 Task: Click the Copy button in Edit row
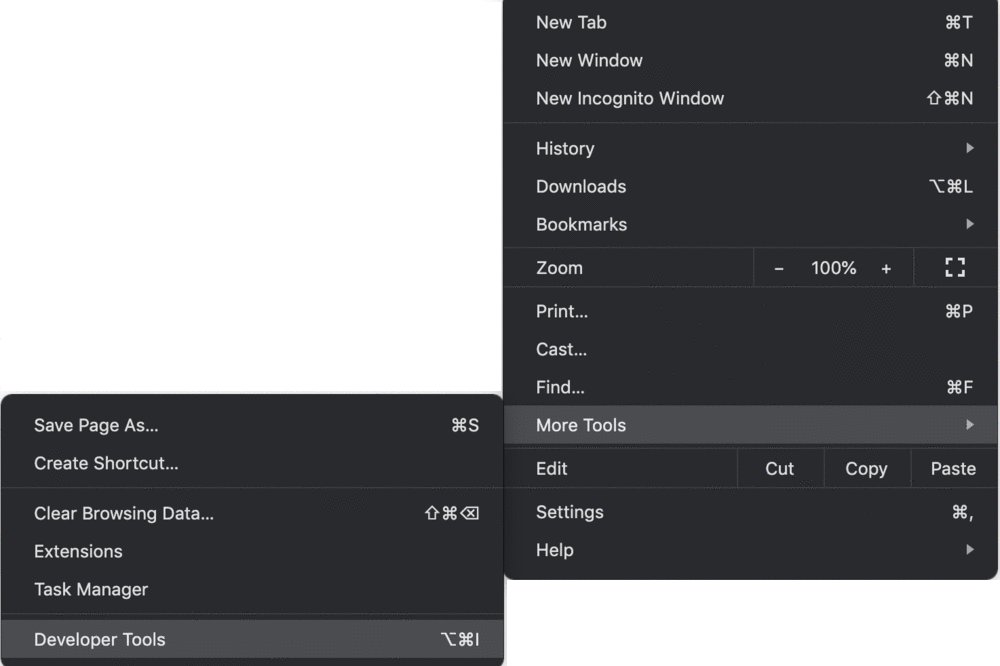click(x=866, y=468)
